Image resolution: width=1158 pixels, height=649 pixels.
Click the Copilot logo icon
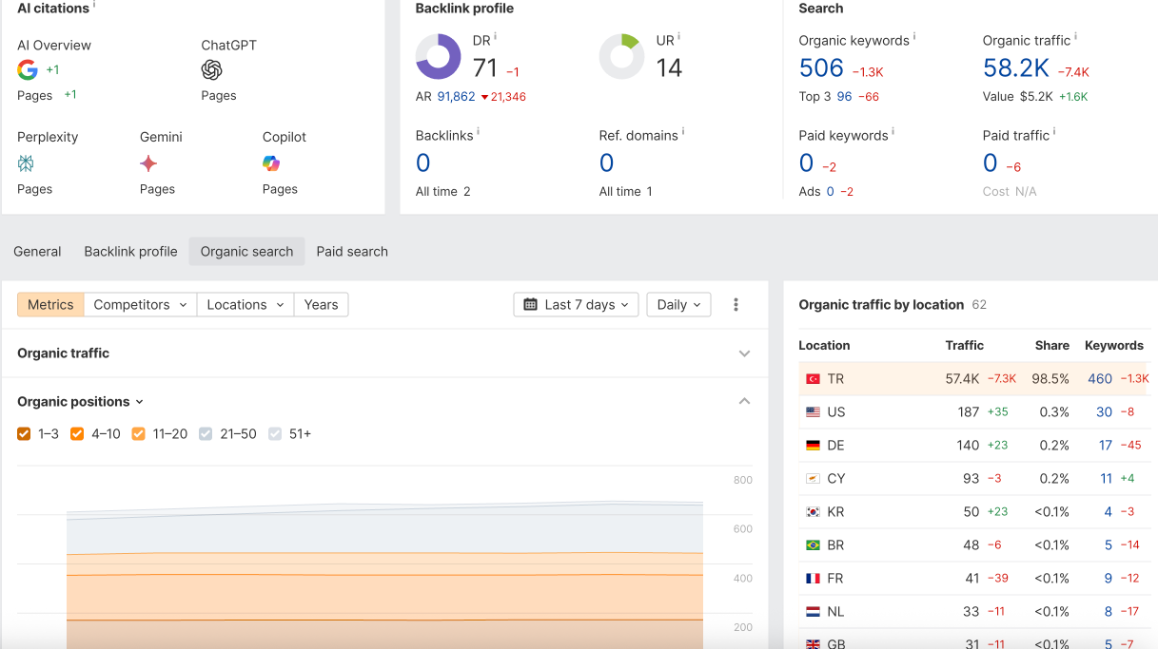(271, 163)
